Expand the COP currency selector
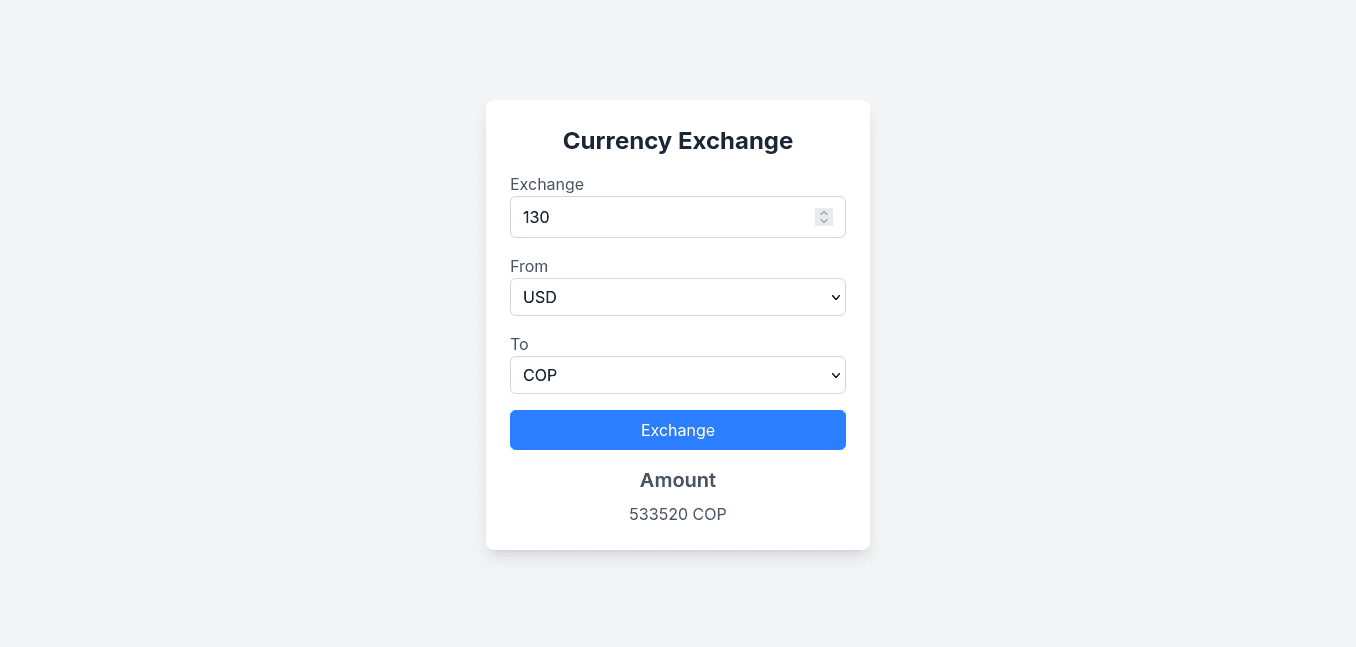Image resolution: width=1356 pixels, height=647 pixels. click(x=678, y=375)
